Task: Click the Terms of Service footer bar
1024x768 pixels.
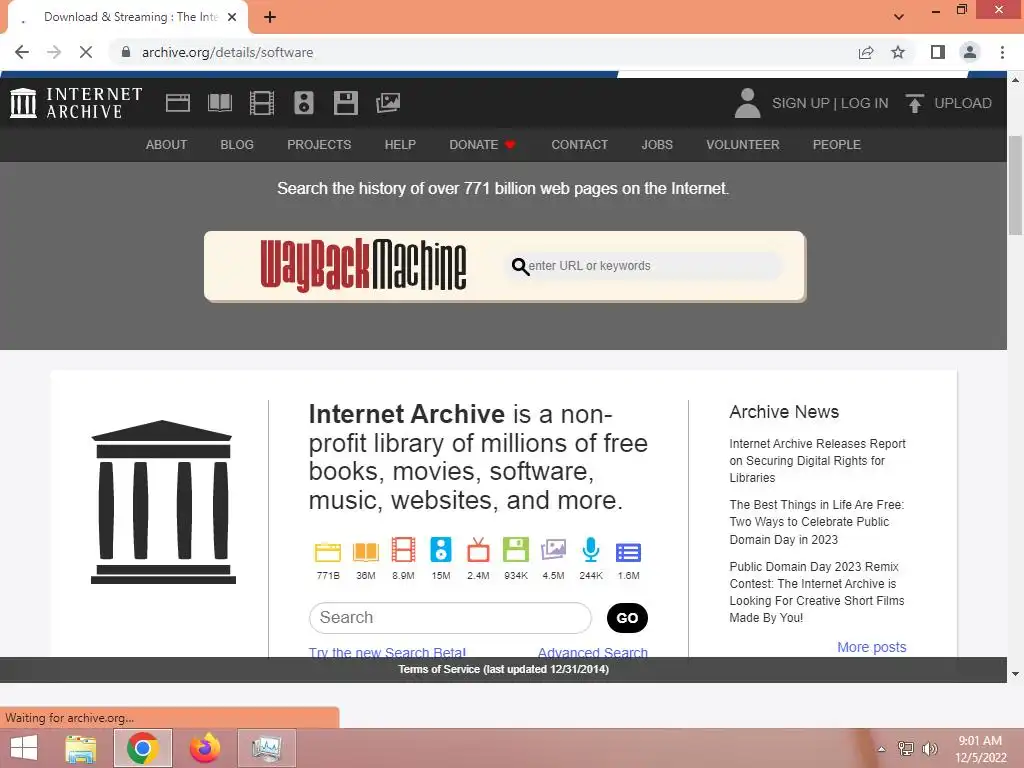Action: point(504,669)
